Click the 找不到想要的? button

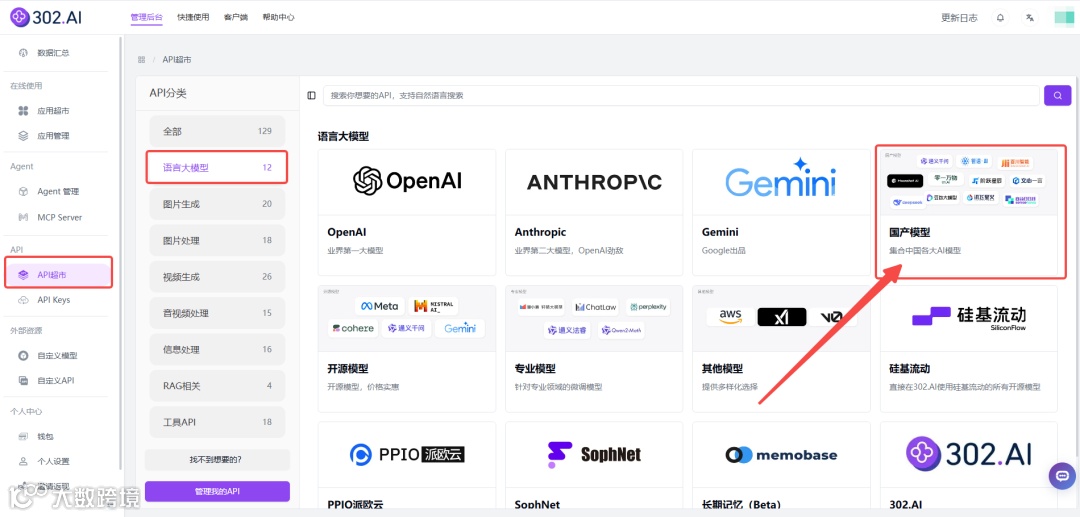click(217, 459)
